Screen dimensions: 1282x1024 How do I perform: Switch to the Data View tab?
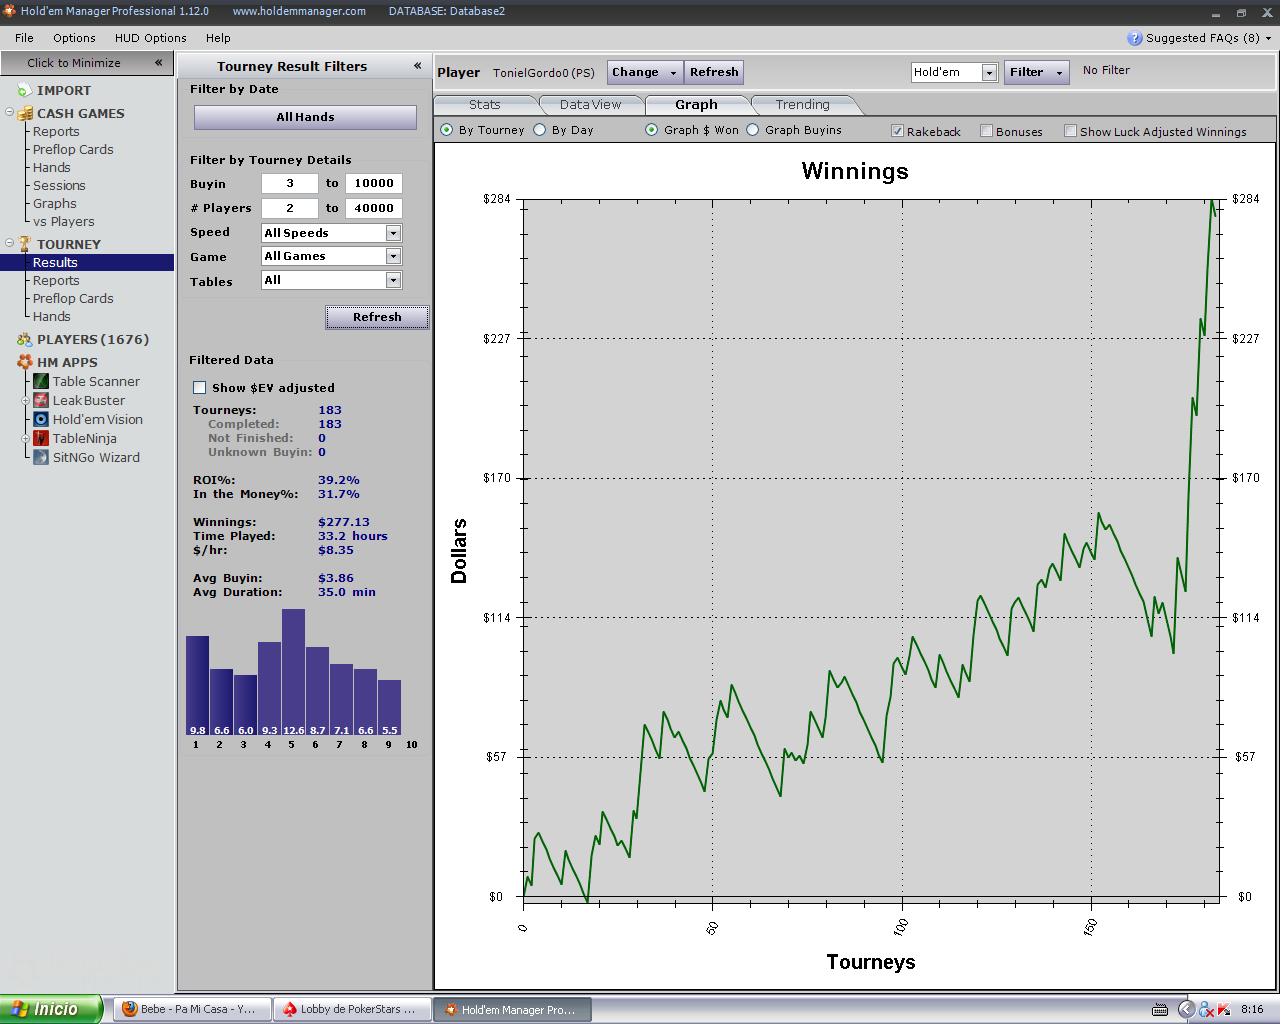[590, 104]
